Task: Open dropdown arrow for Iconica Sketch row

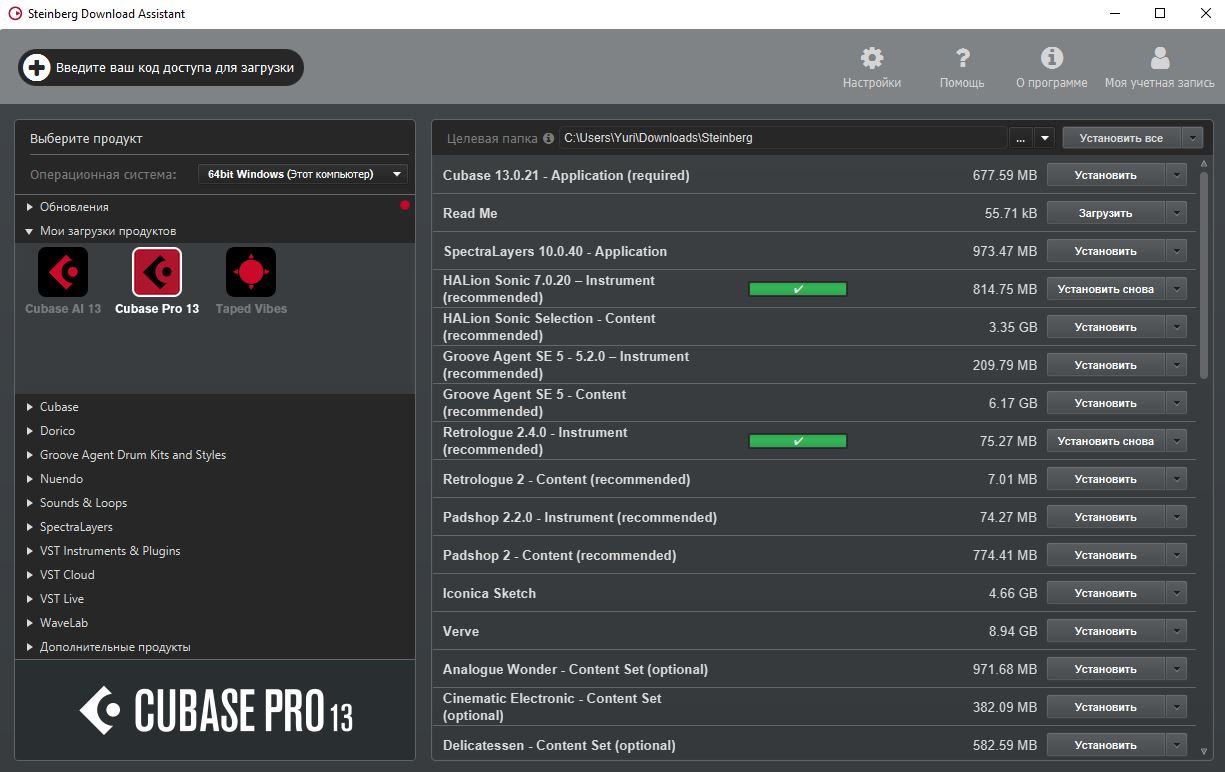Action: [1176, 593]
